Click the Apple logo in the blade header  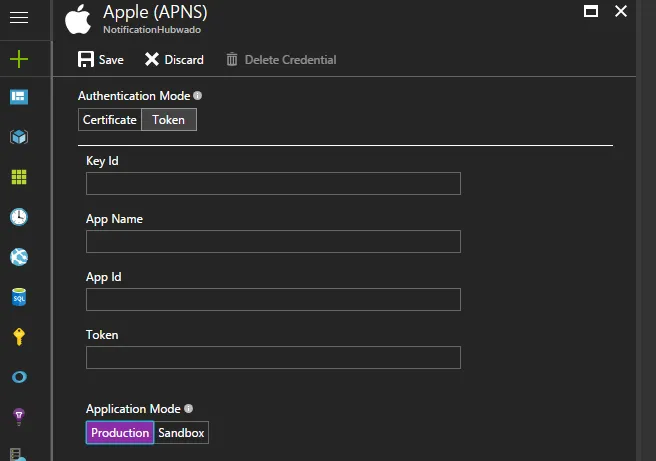[x=78, y=20]
